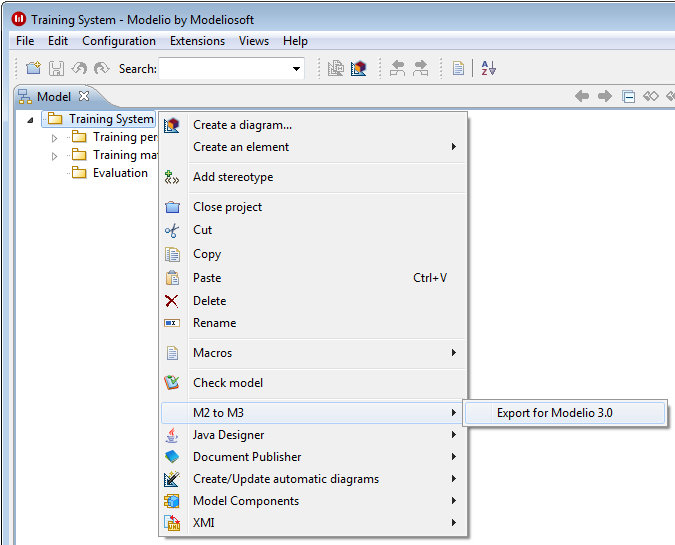Click the Create a diagram menu icon

(x=172, y=125)
